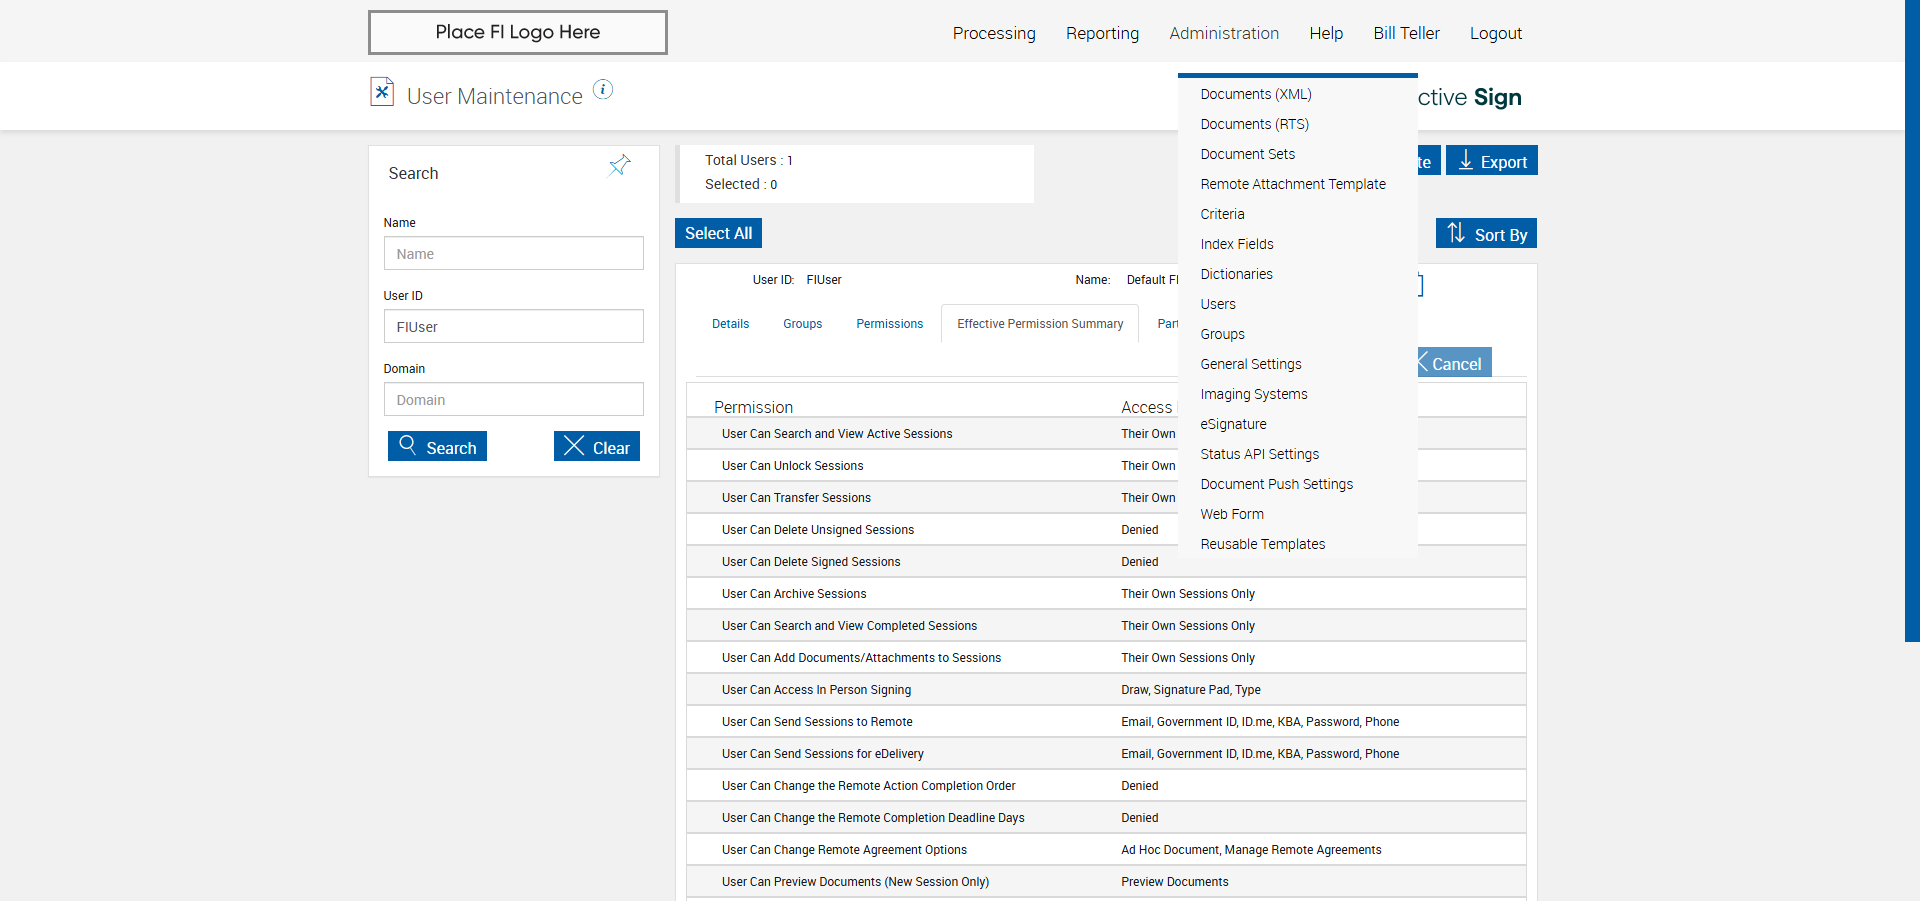Expand the Processing navigation menu

(993, 33)
